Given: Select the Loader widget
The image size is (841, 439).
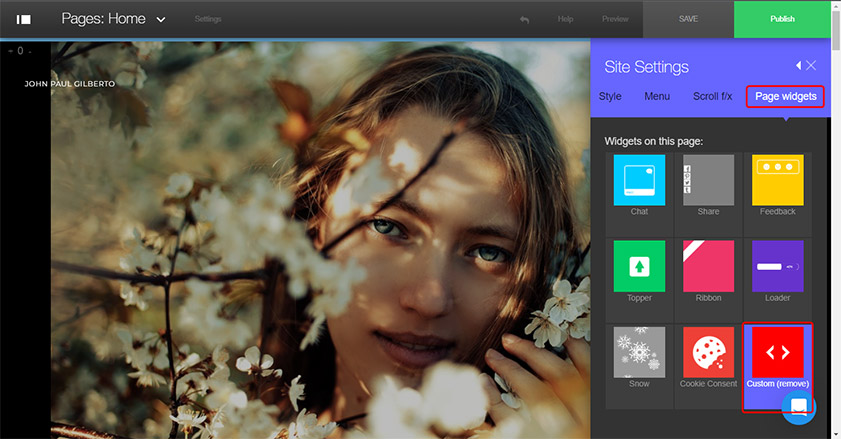Looking at the screenshot, I should coord(777,267).
